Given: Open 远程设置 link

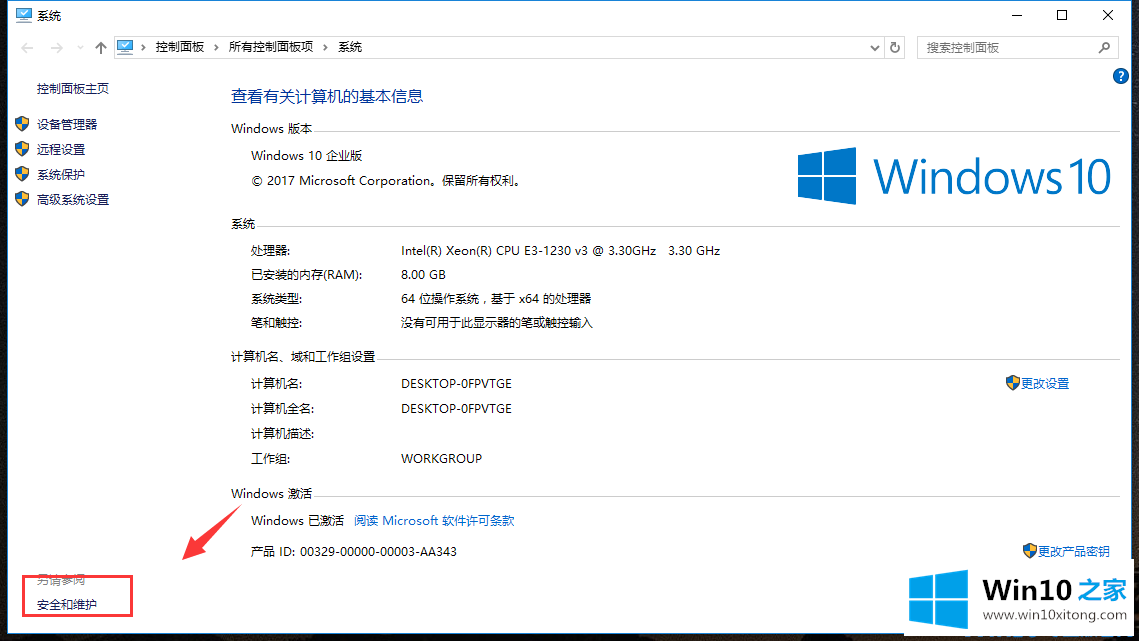Looking at the screenshot, I should point(61,150).
